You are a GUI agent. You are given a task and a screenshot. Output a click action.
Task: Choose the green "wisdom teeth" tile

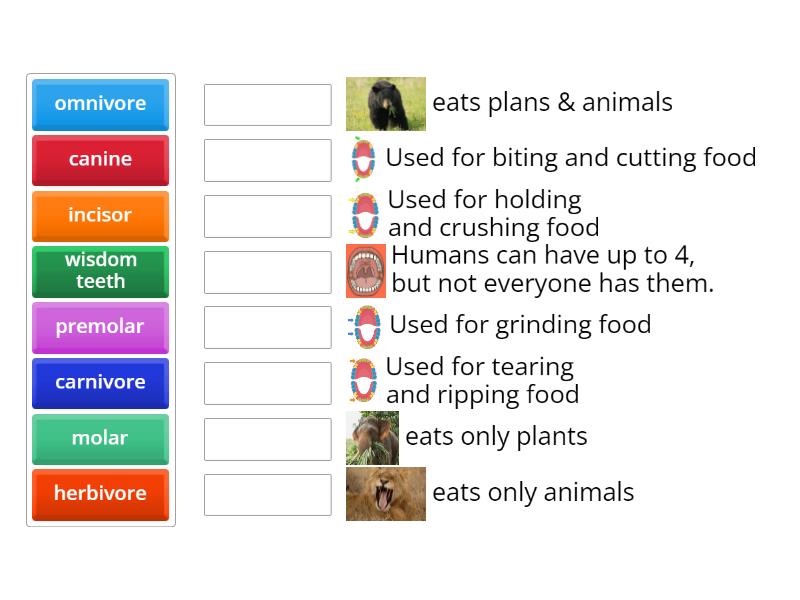click(x=100, y=271)
